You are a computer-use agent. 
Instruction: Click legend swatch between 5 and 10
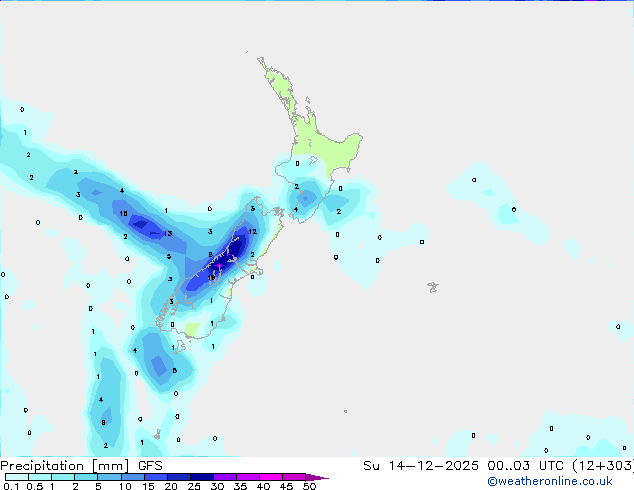[109, 477]
